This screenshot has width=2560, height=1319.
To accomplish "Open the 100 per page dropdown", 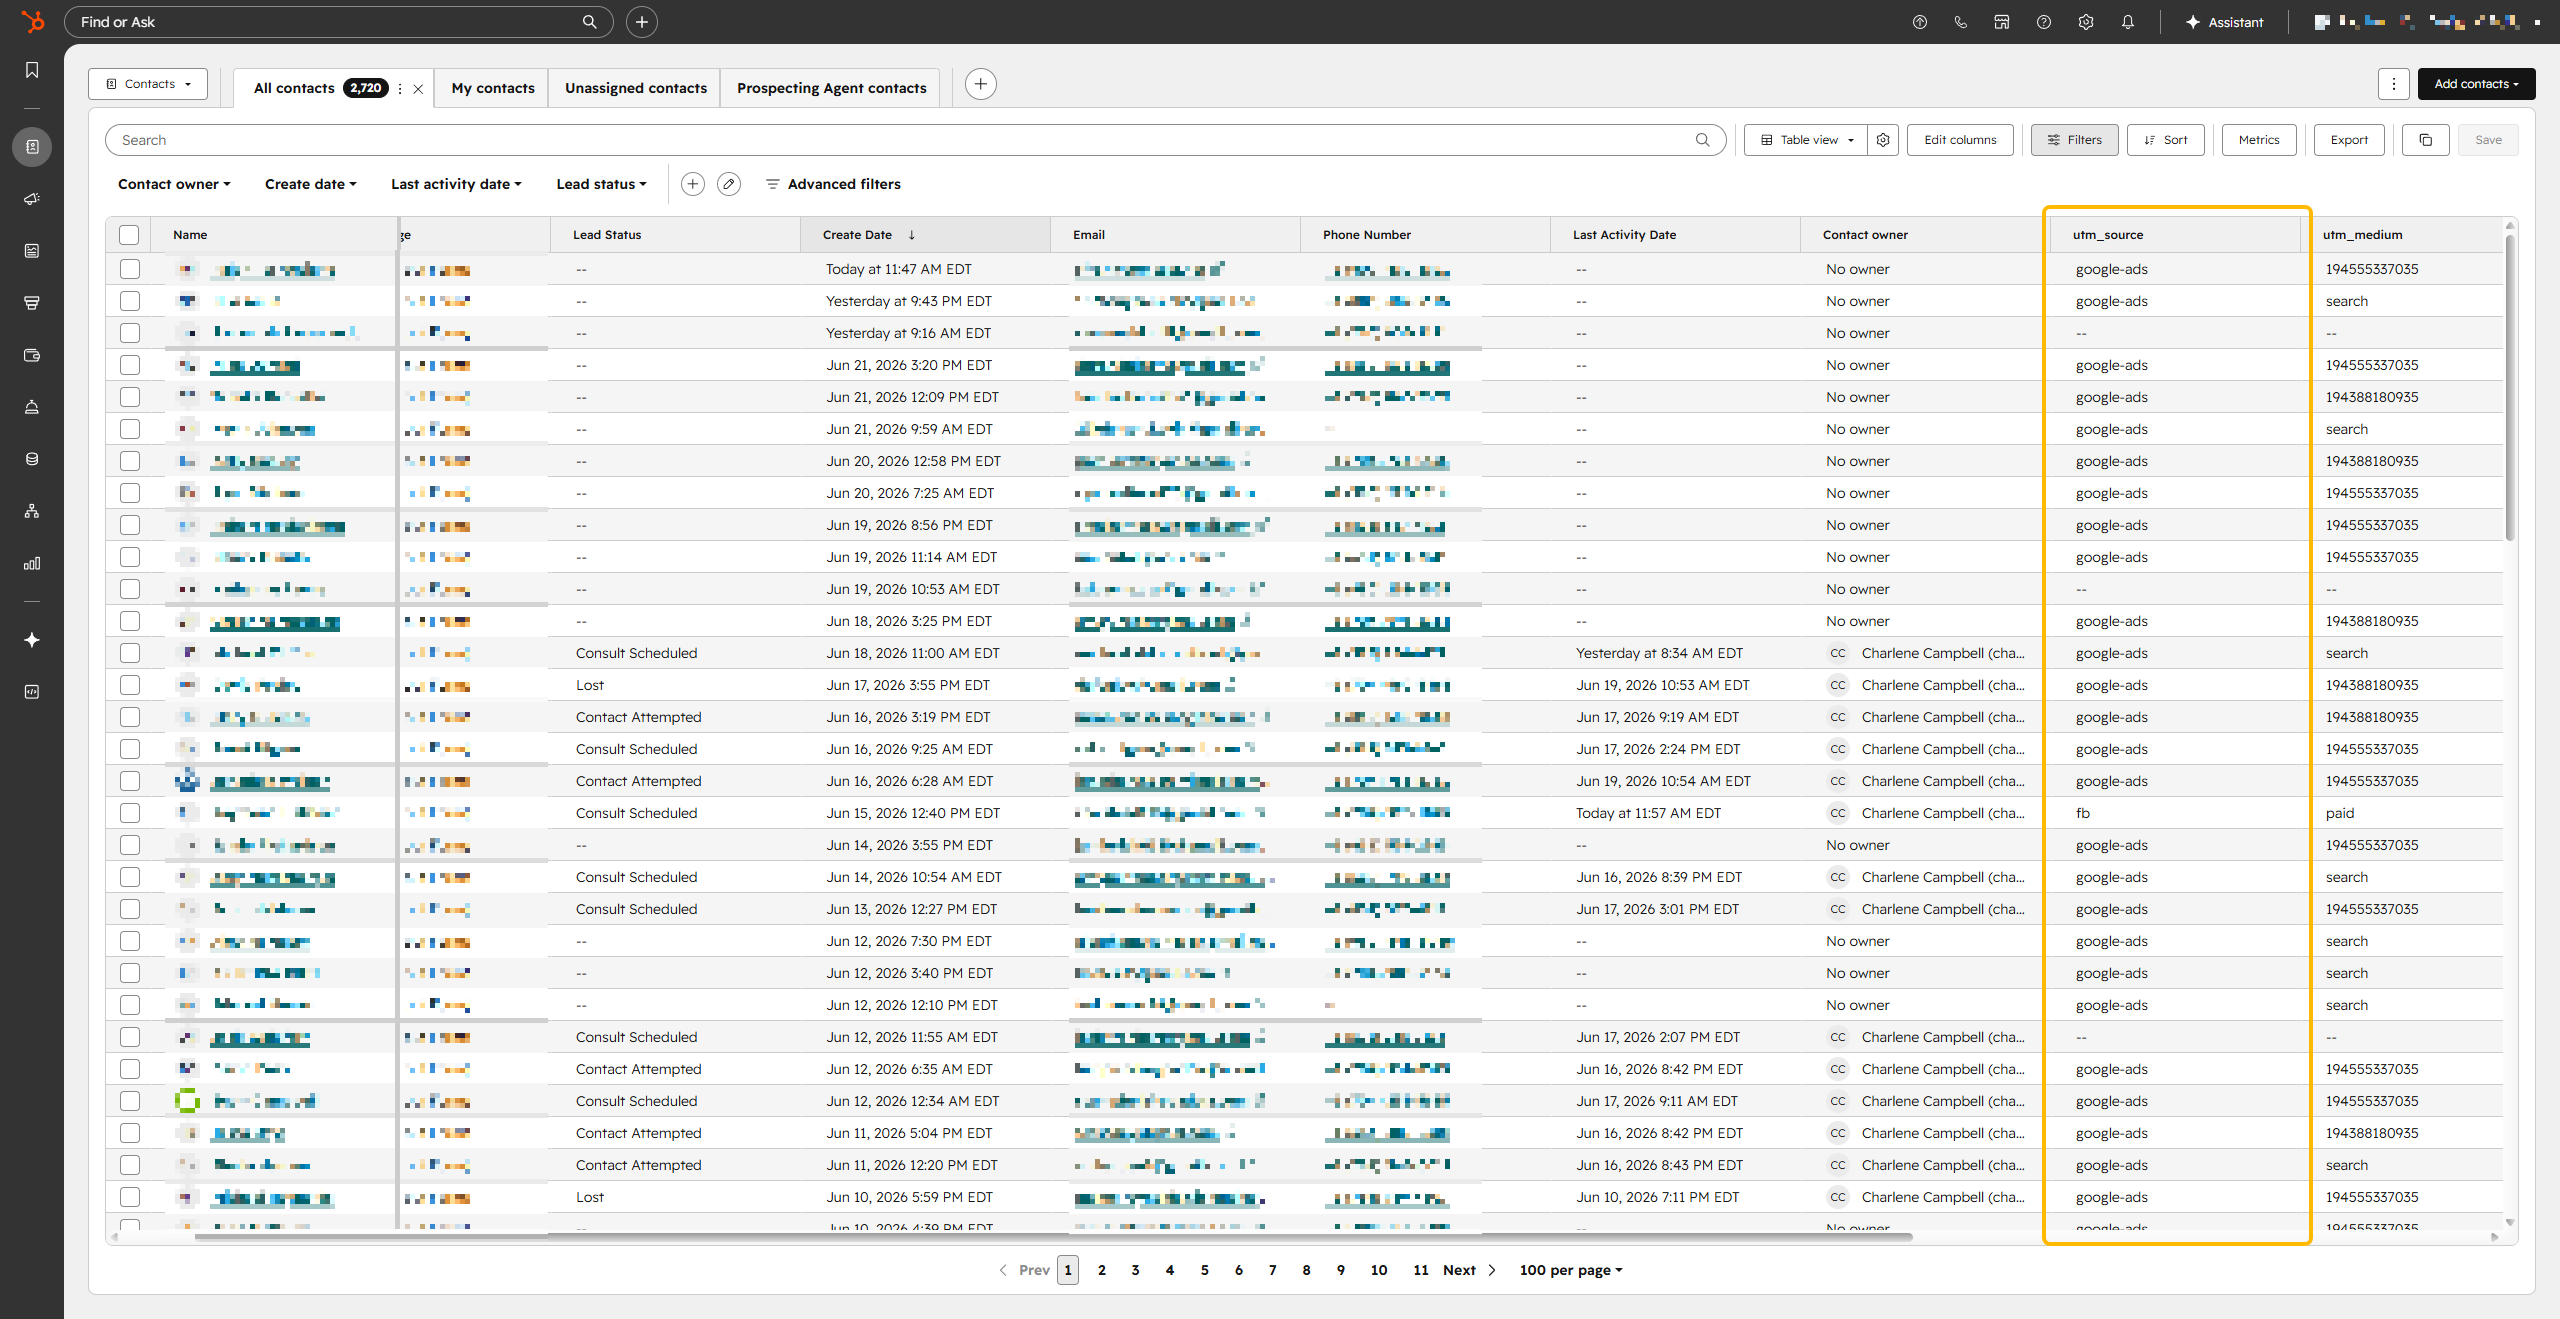I will tap(1571, 1270).
